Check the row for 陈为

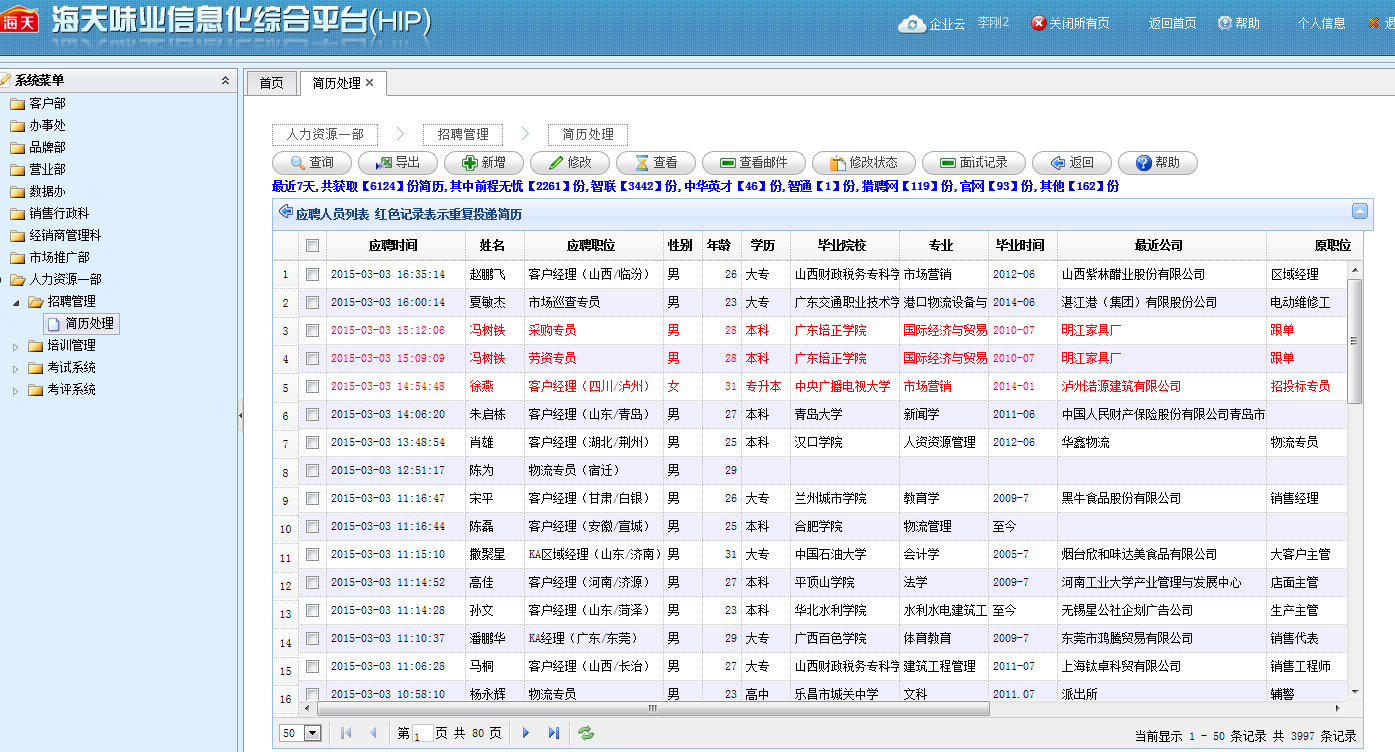click(312, 470)
